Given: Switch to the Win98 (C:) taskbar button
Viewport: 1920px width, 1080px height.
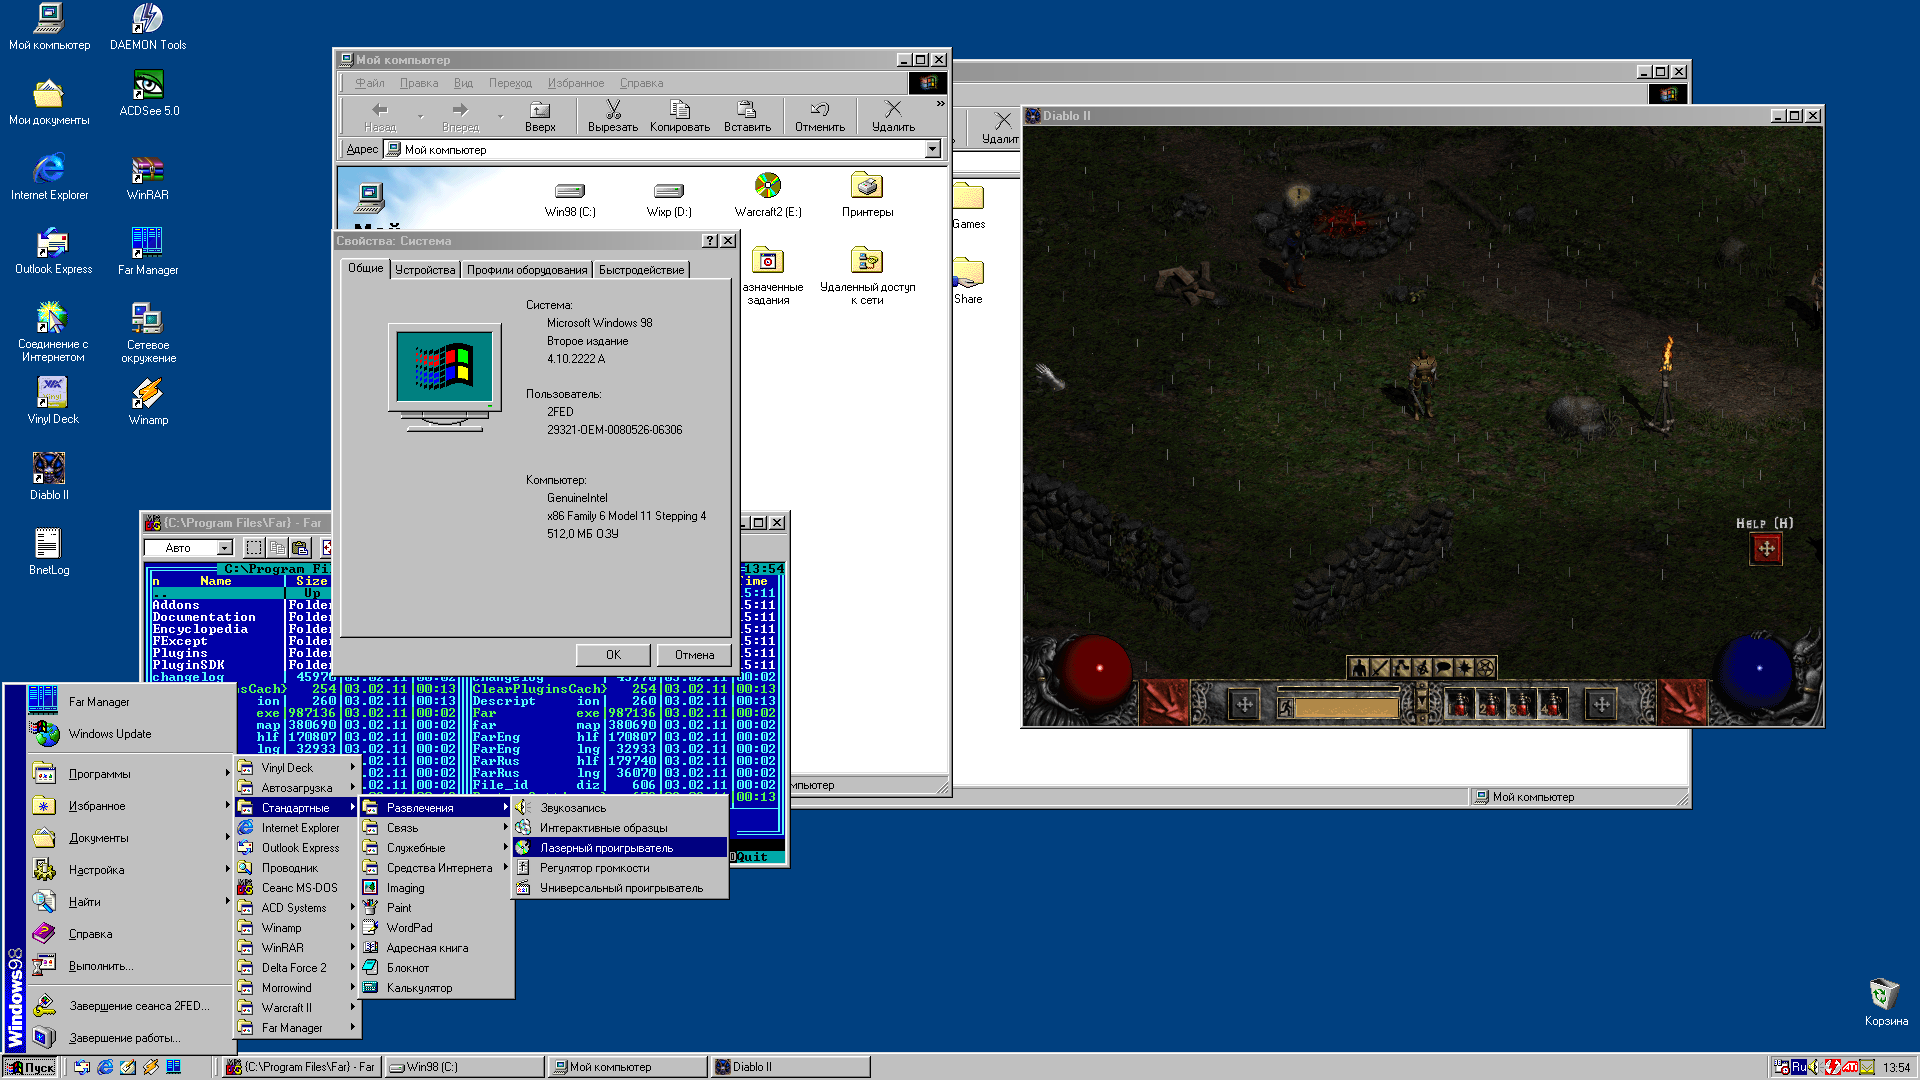Looking at the screenshot, I should coord(465,1067).
